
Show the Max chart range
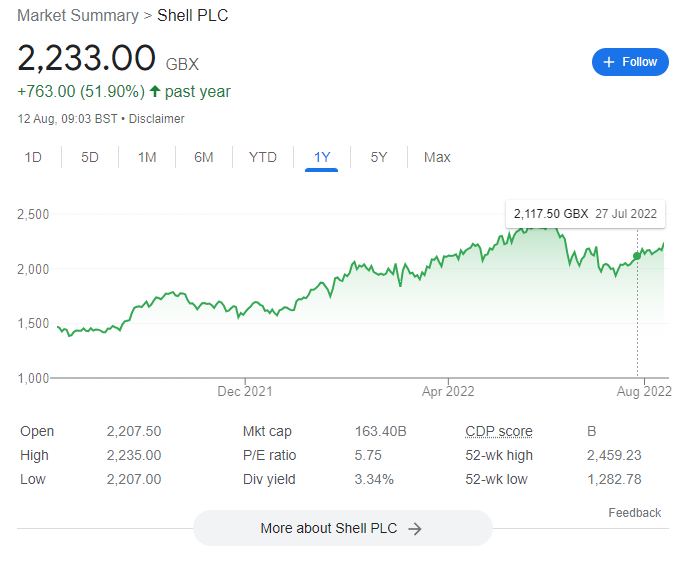pos(437,157)
